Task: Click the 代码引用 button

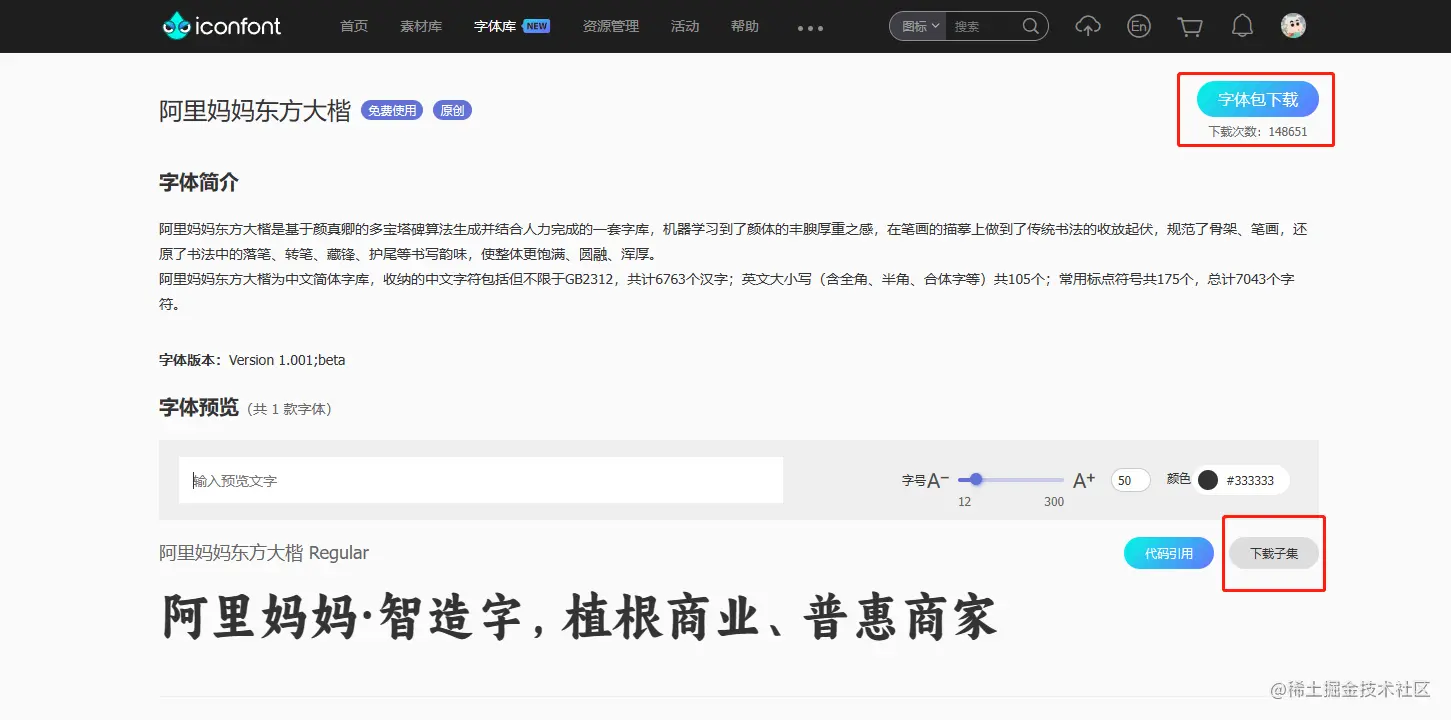Action: click(1169, 553)
